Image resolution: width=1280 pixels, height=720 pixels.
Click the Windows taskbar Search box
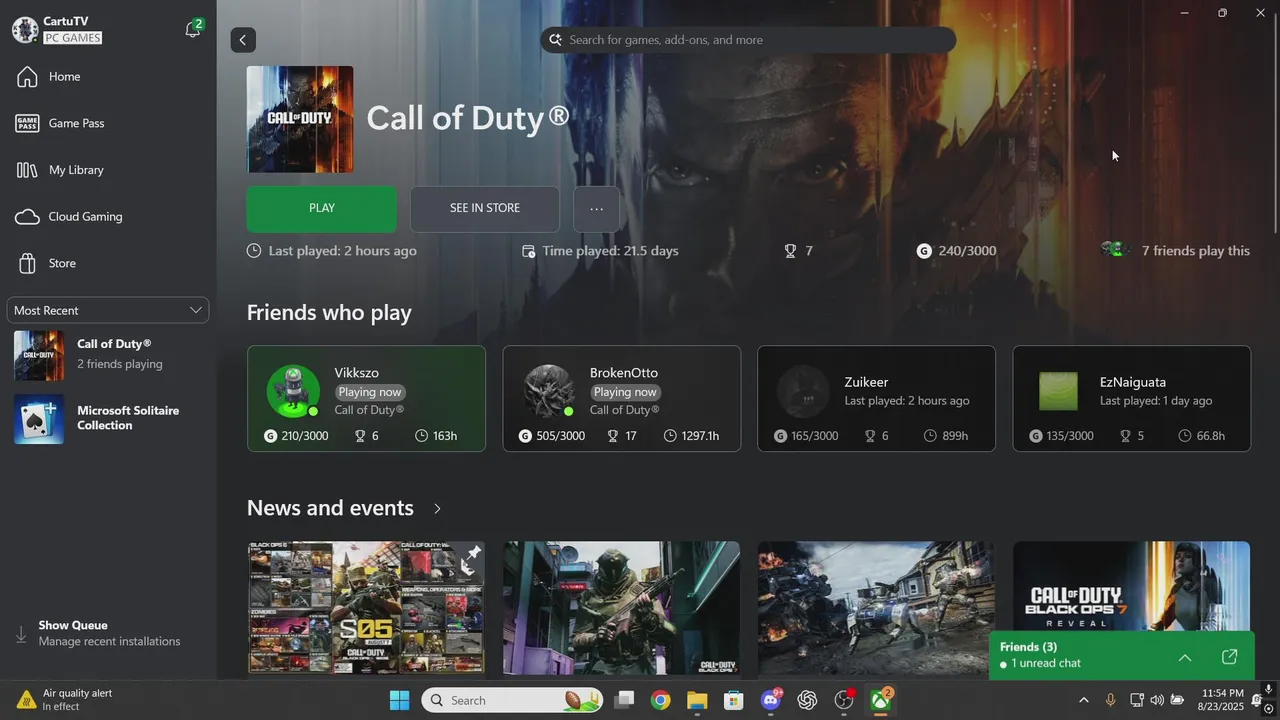click(513, 700)
